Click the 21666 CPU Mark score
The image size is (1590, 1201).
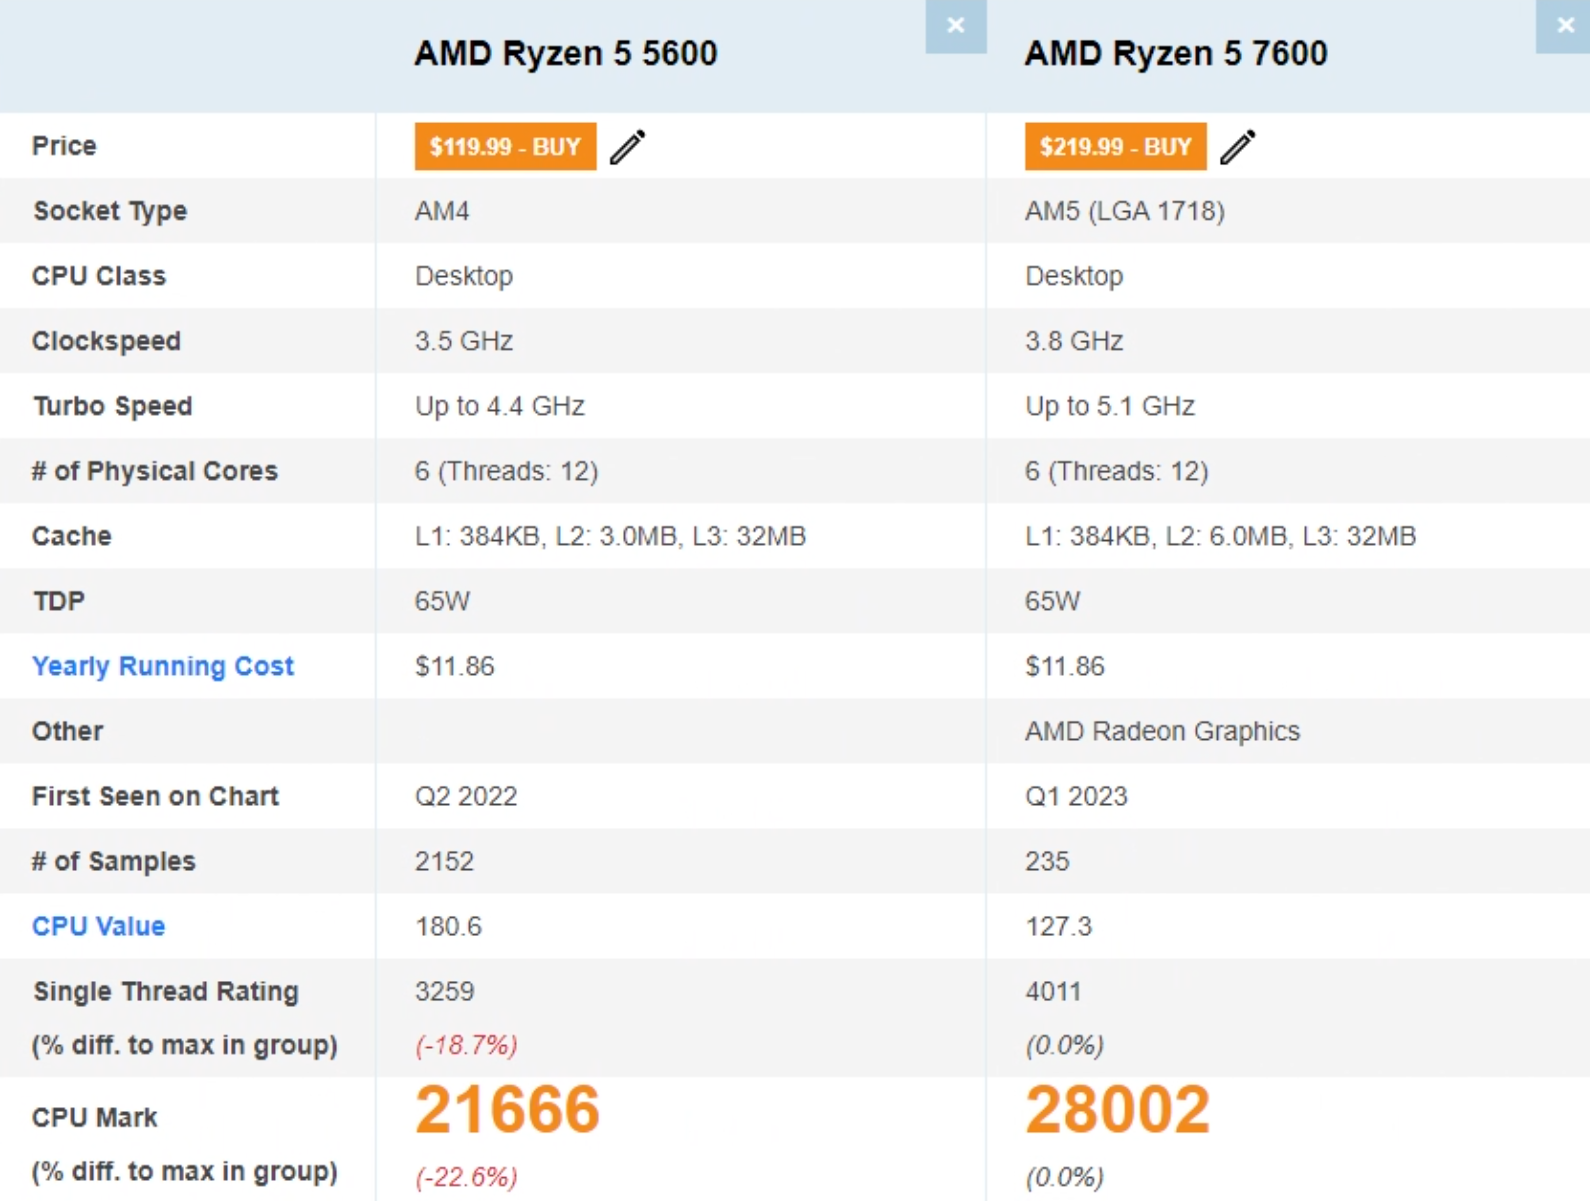coord(507,1110)
